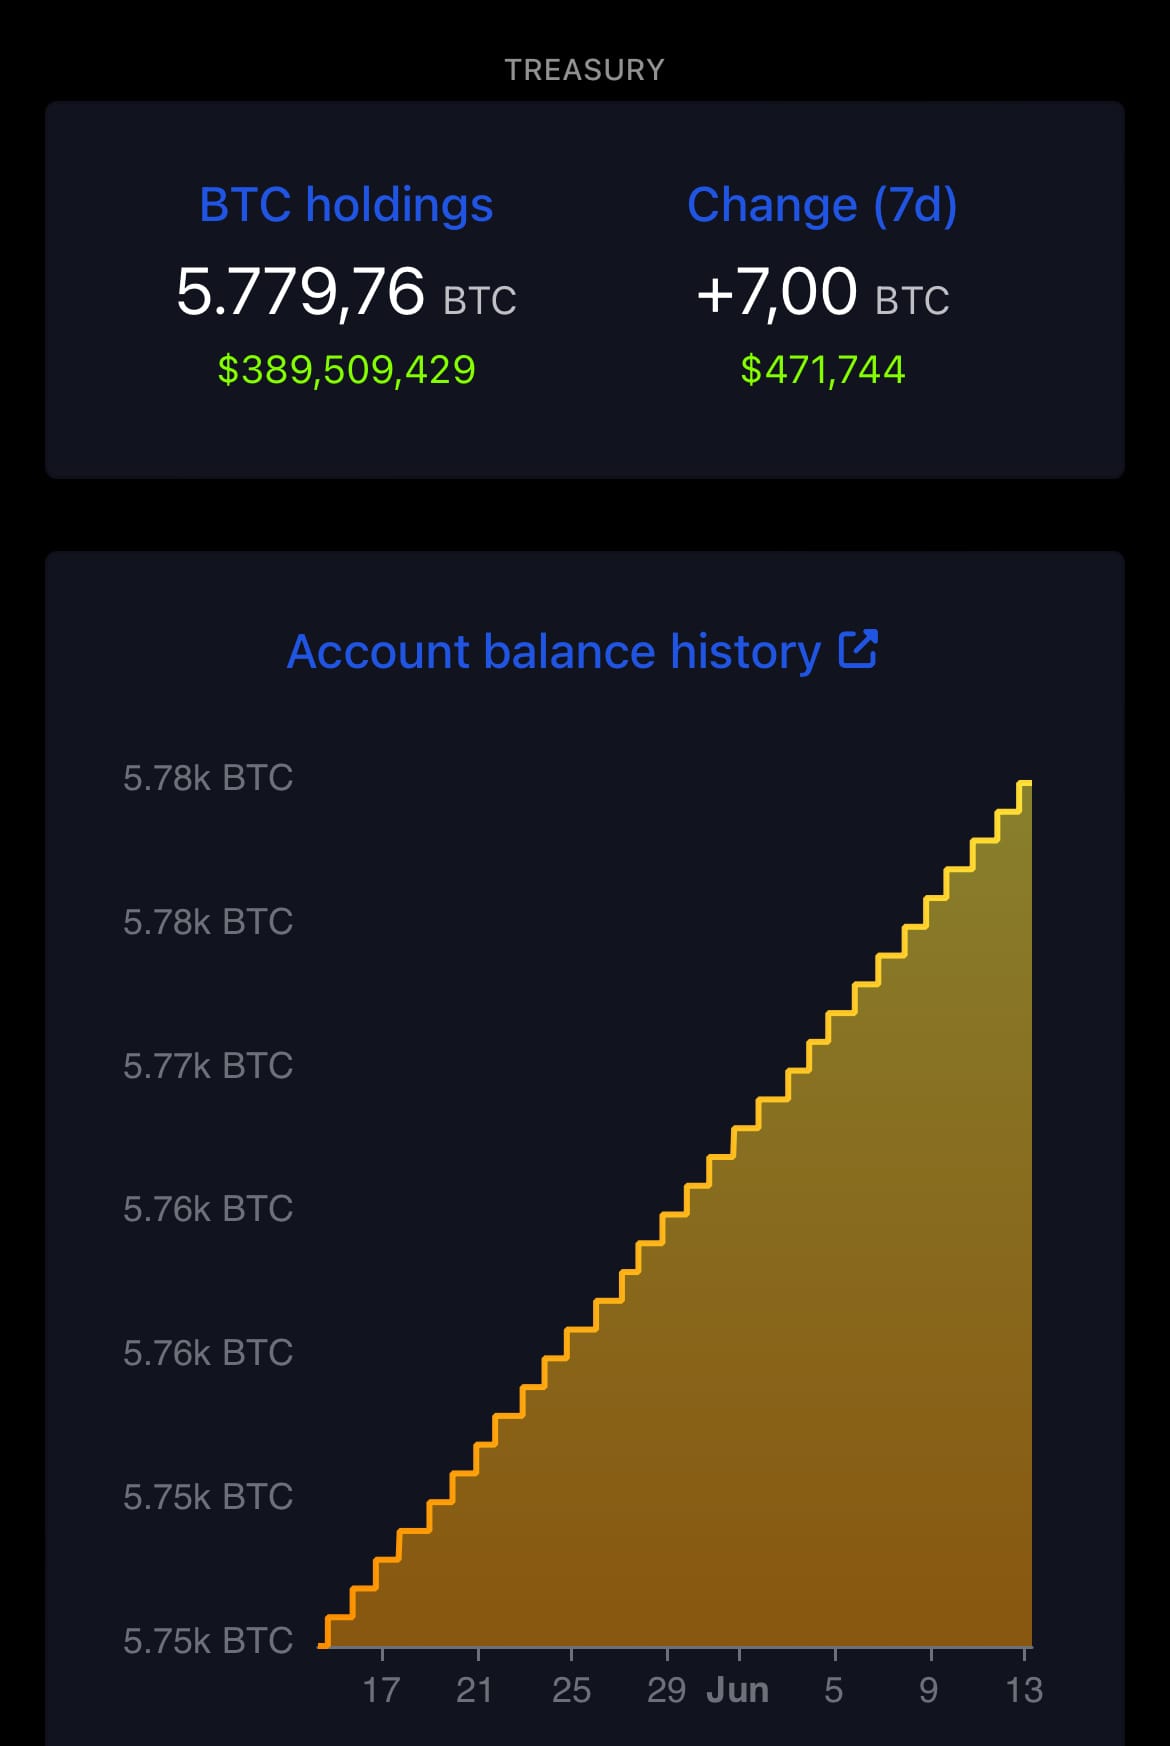
Task: Click the $471,744 change amount
Action: click(x=822, y=370)
